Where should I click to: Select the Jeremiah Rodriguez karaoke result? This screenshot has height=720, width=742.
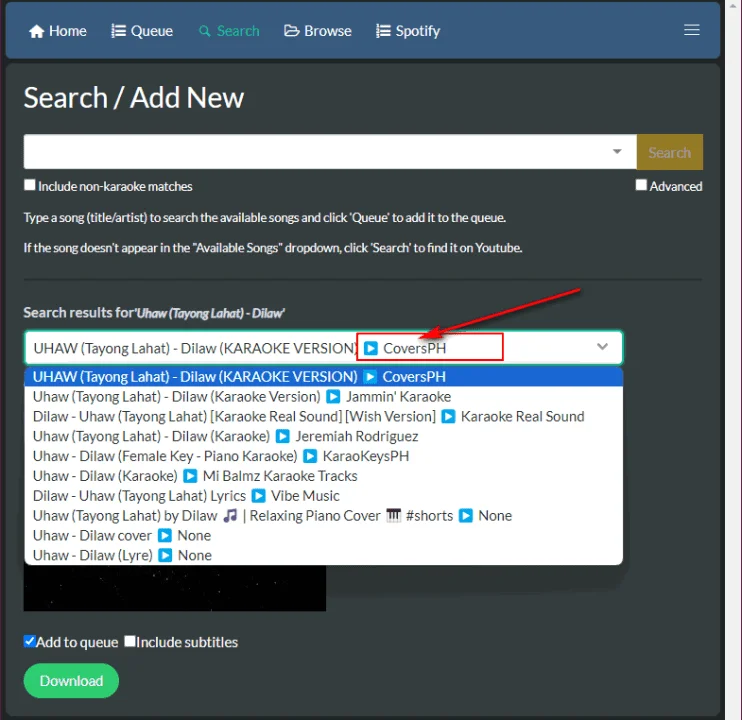pyautogui.click(x=323, y=436)
